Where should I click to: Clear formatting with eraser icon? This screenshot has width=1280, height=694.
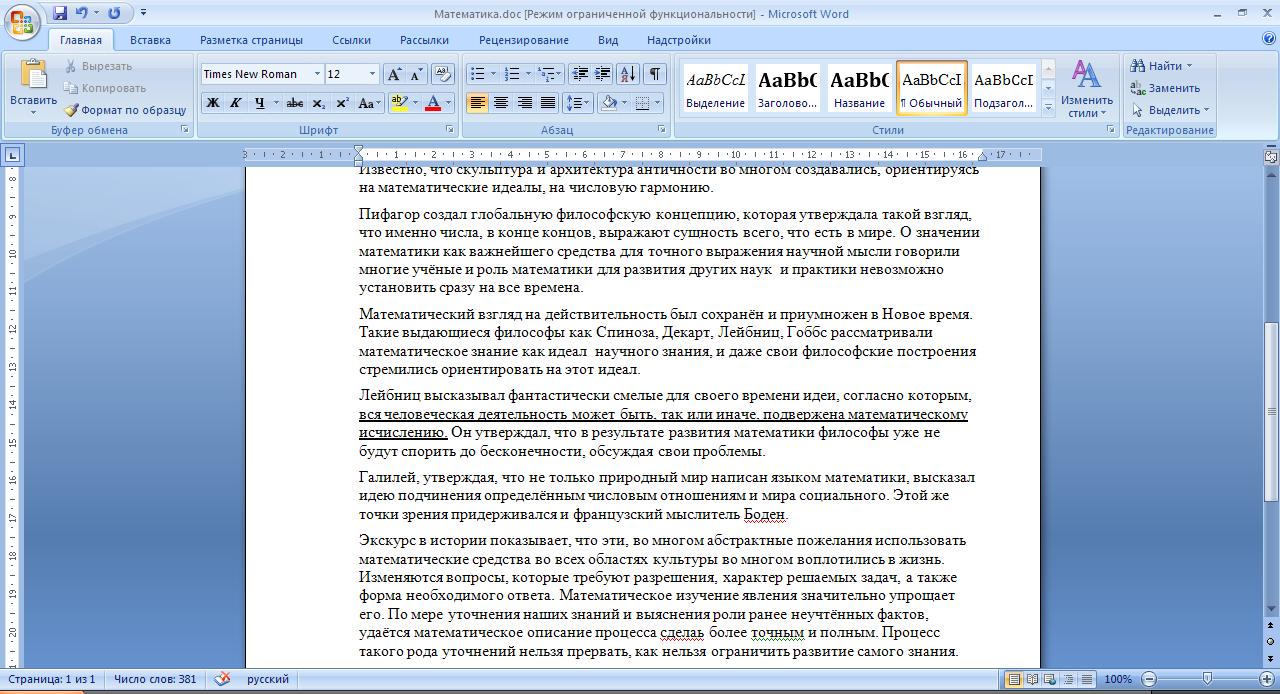click(x=443, y=74)
